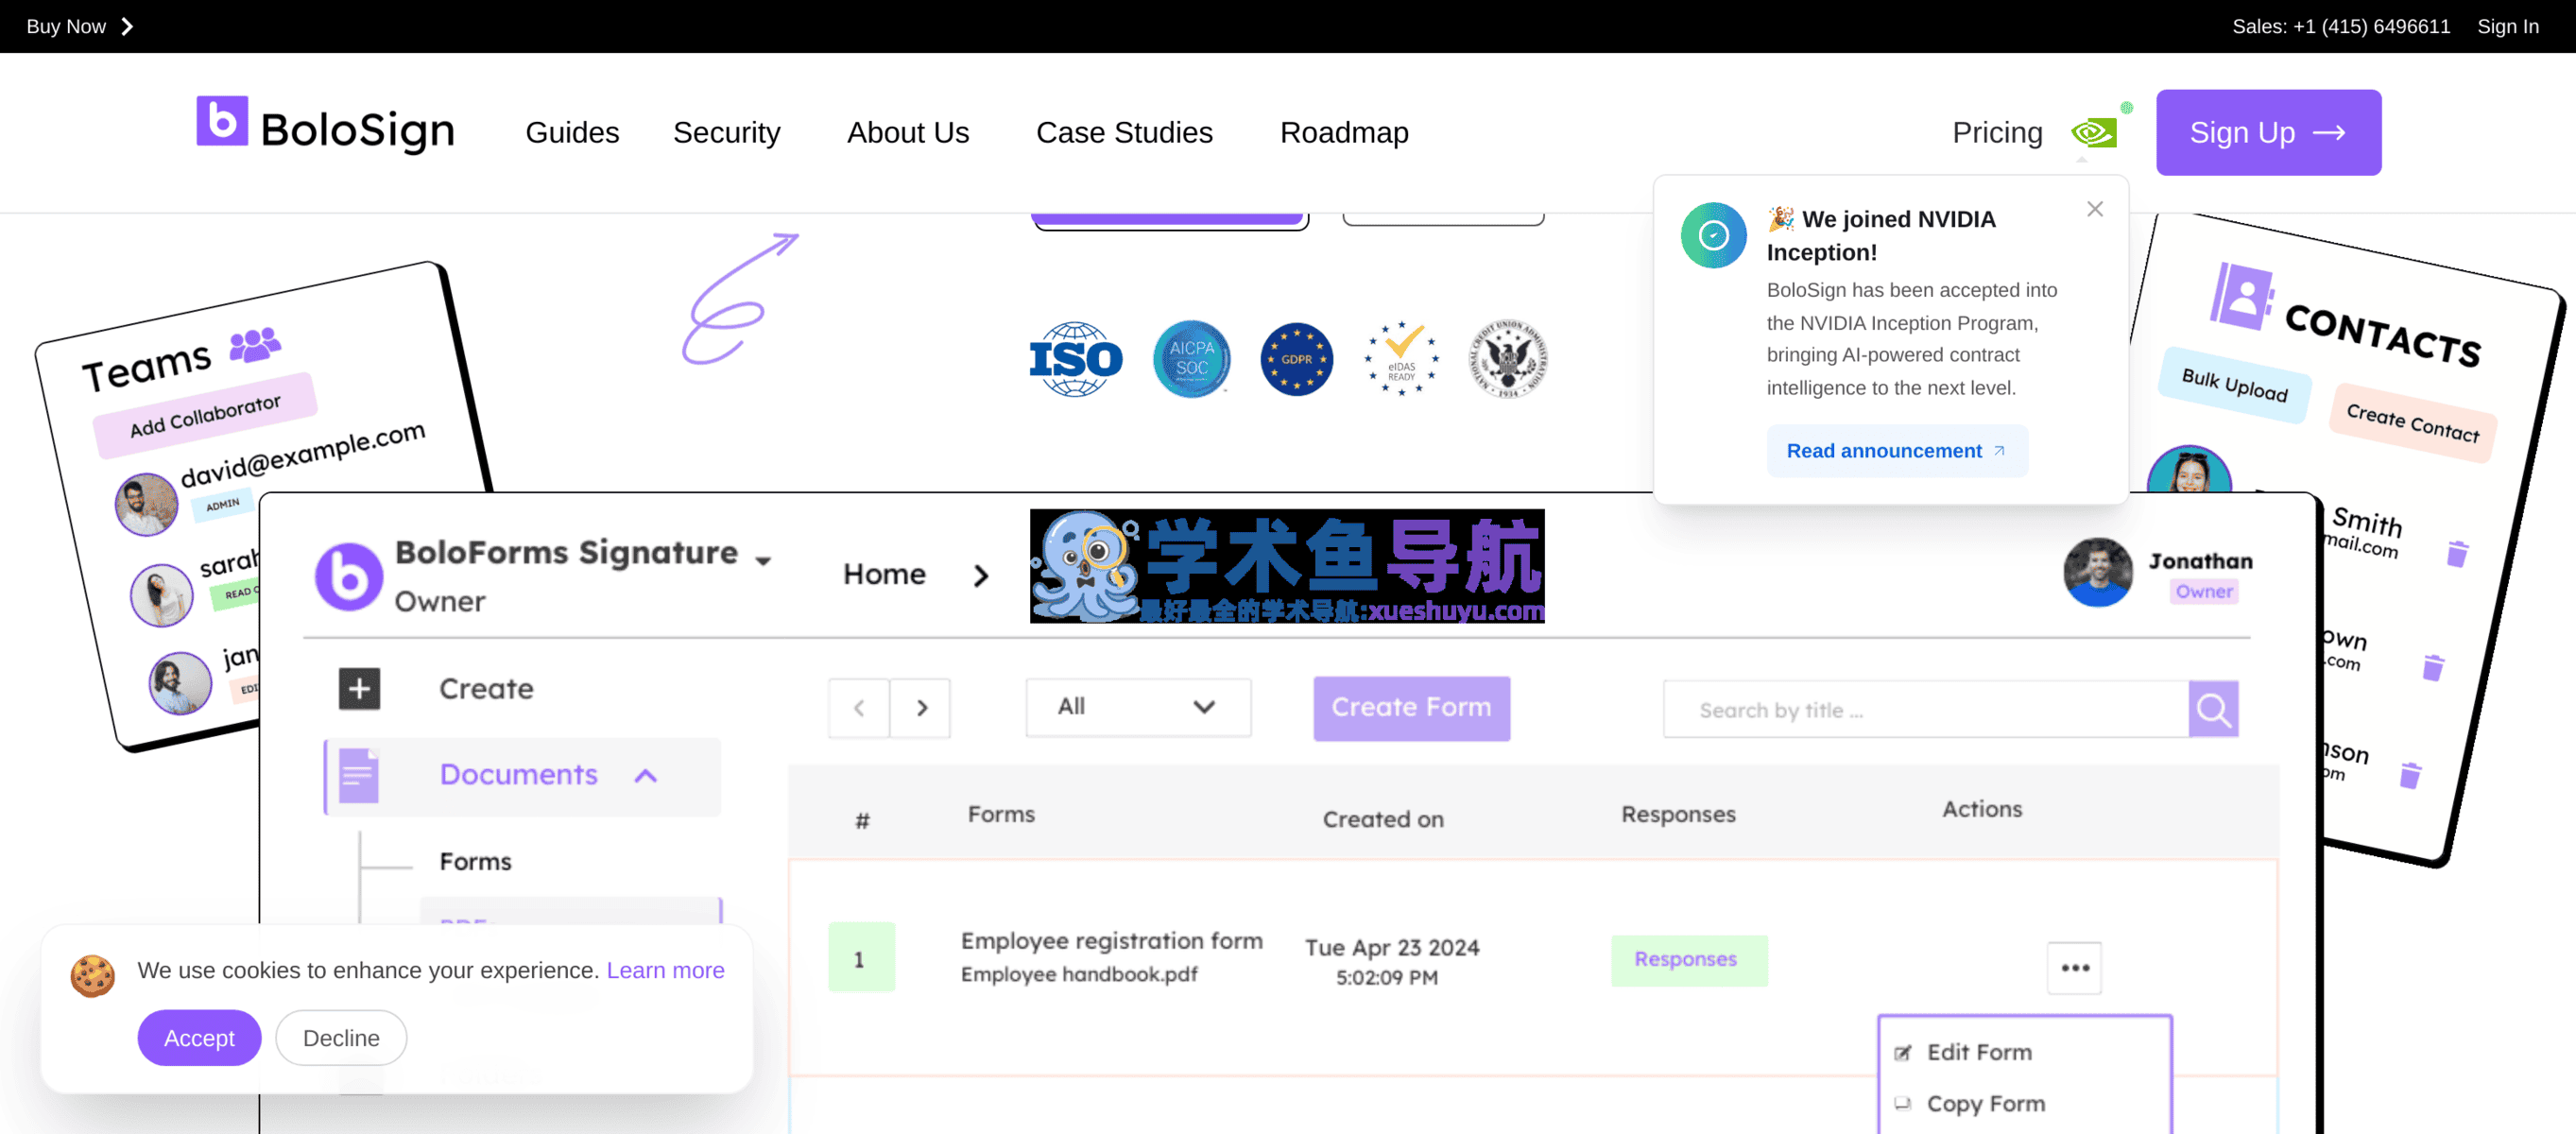Open the three-dots actions menu
This screenshot has height=1134, width=2576.
coord(2075,968)
